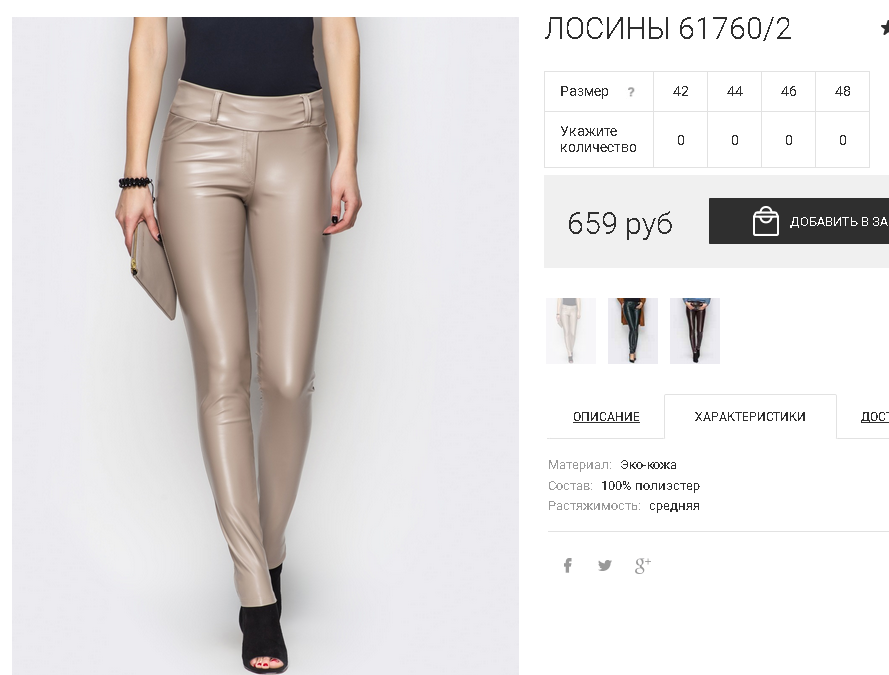The image size is (889, 675).
Task: Open the ОПИСАНИЕ tab
Action: (606, 417)
